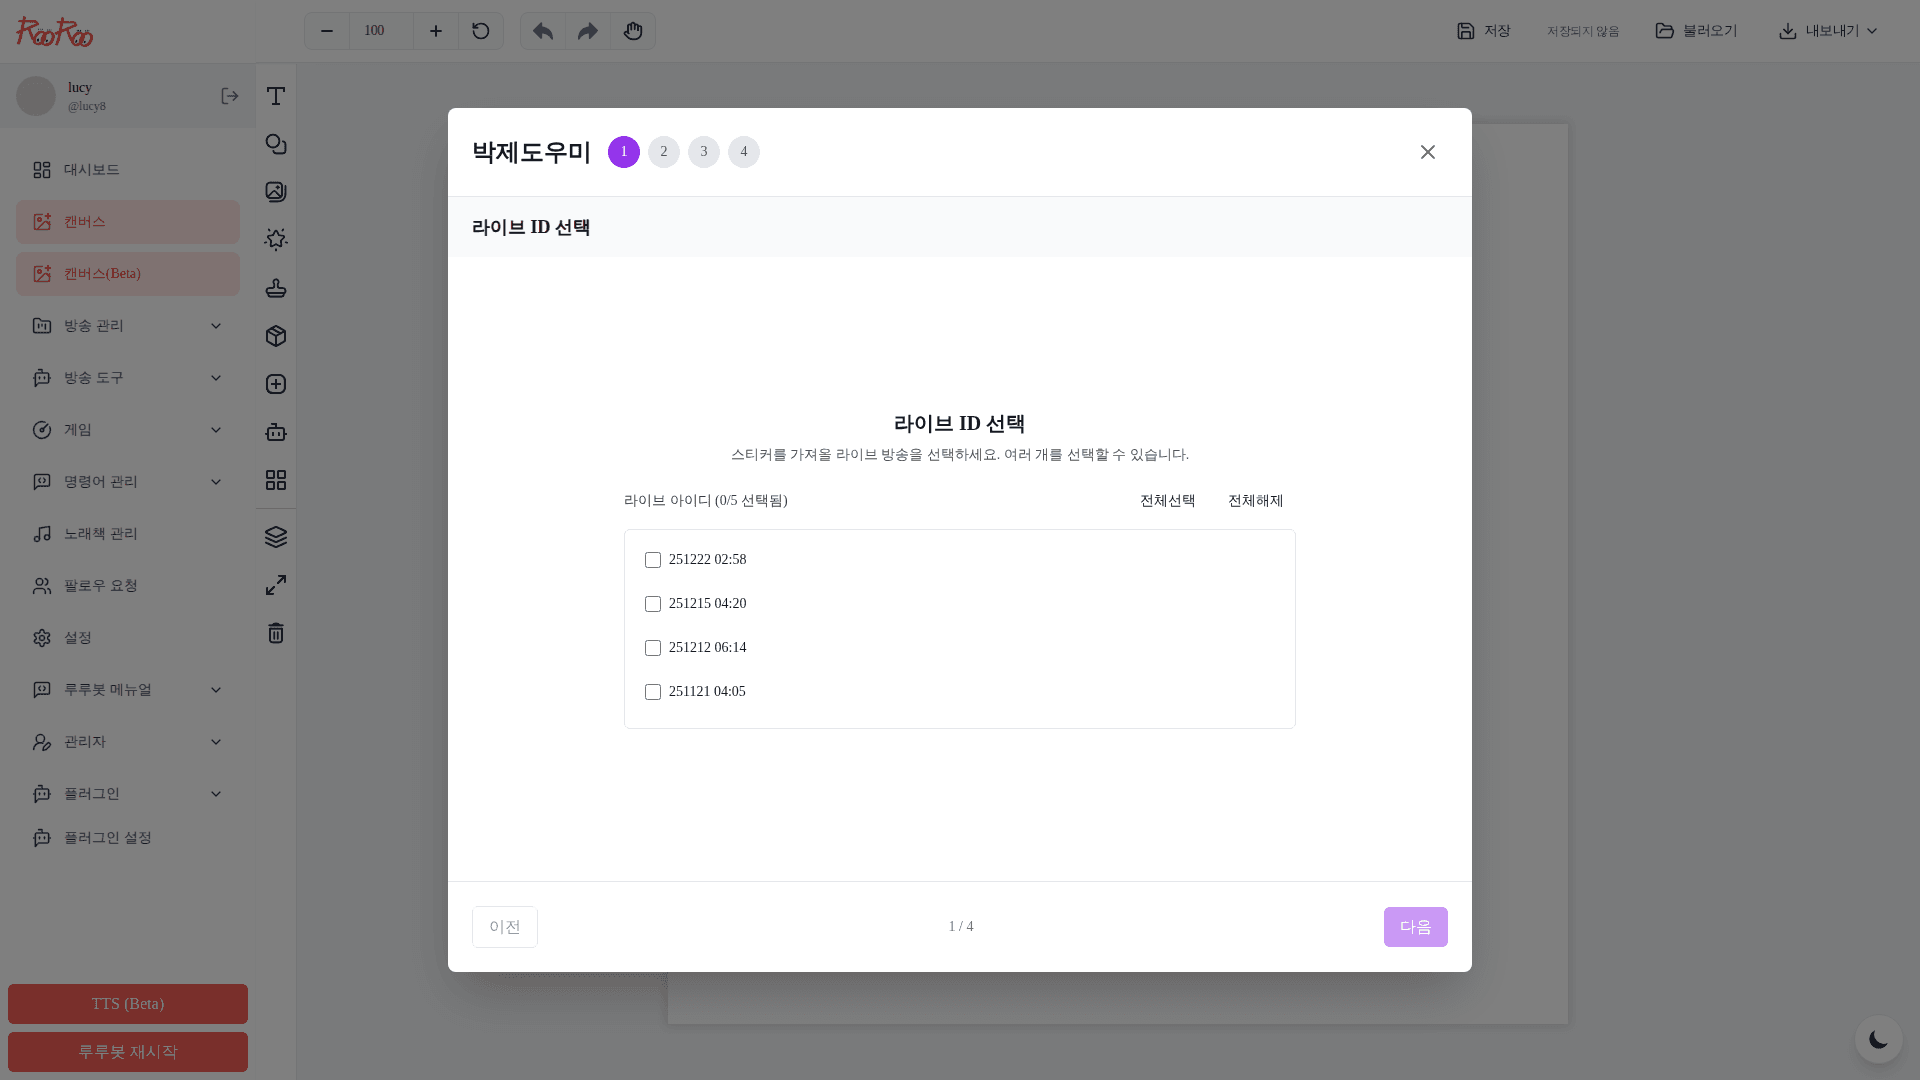
Task: Enable the 251121 04:05 checkbox
Action: [x=653, y=692]
